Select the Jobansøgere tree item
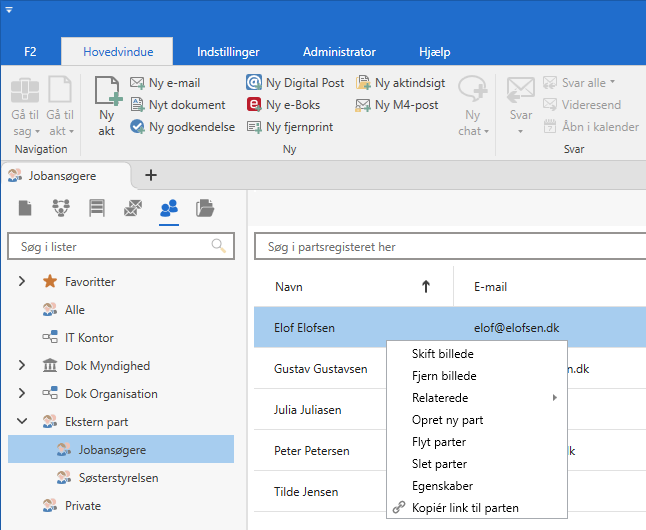 tap(121, 449)
